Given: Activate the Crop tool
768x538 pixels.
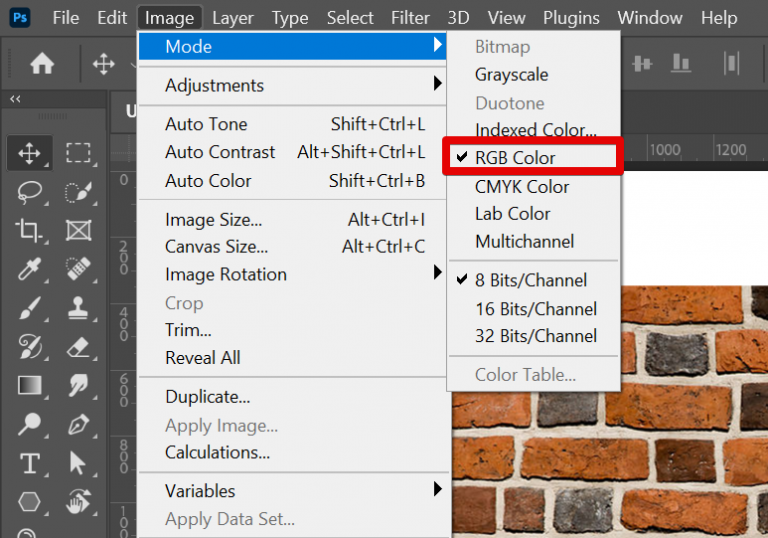Looking at the screenshot, I should [x=29, y=231].
